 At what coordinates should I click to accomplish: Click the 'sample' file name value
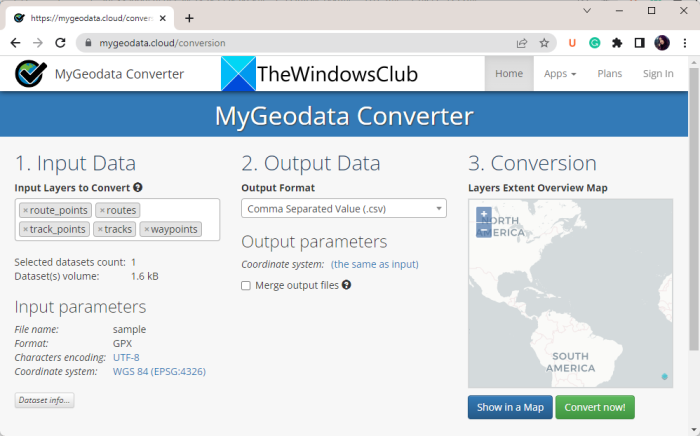coord(129,329)
